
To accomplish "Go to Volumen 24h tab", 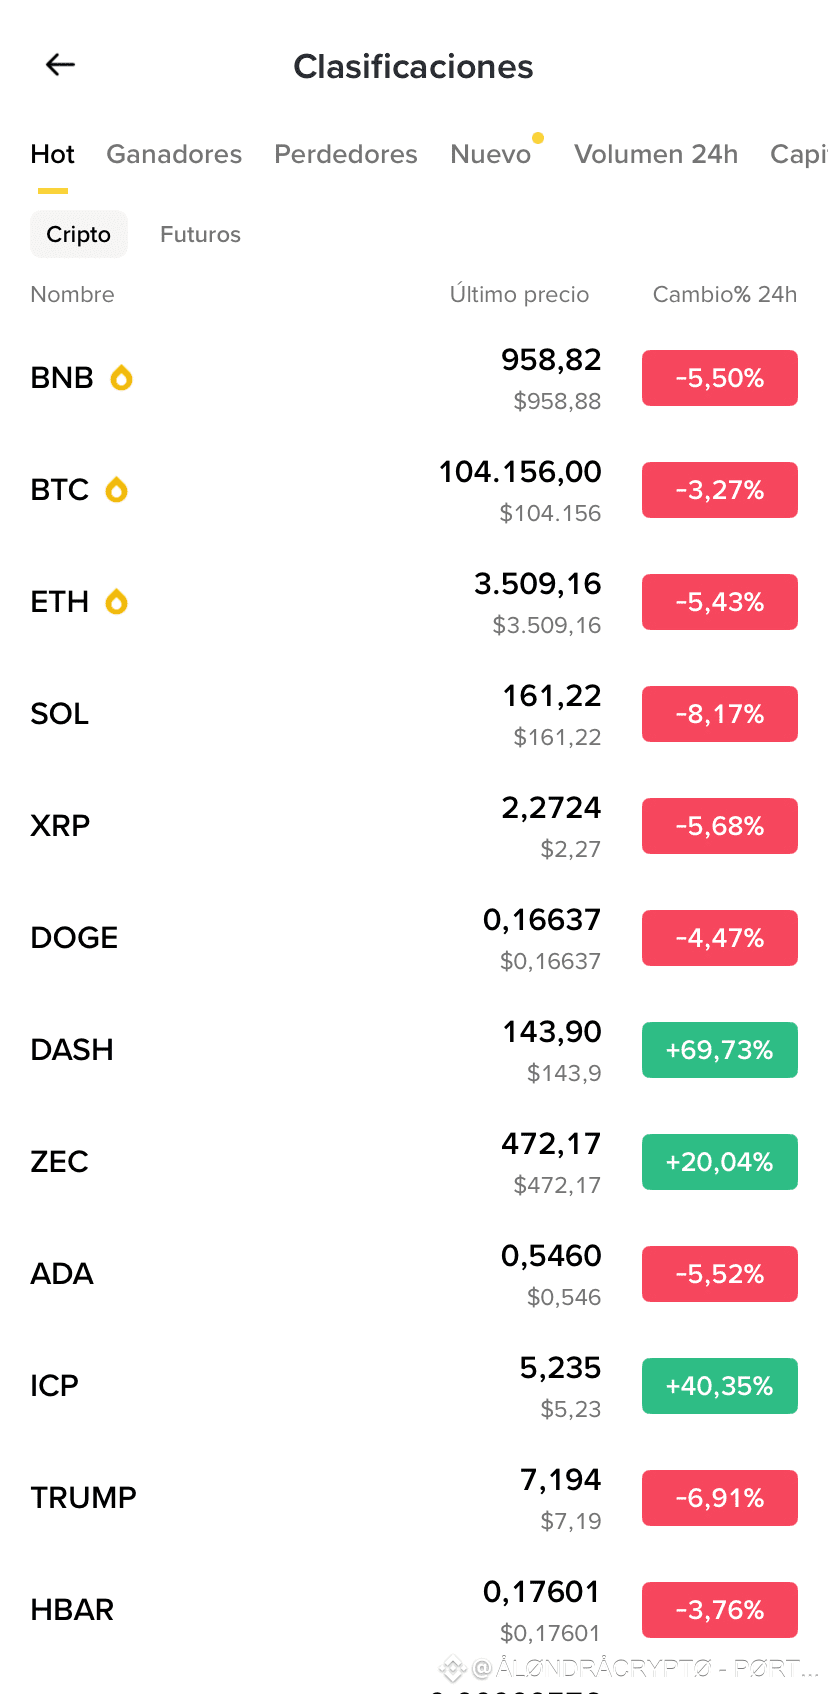I will pyautogui.click(x=656, y=154).
